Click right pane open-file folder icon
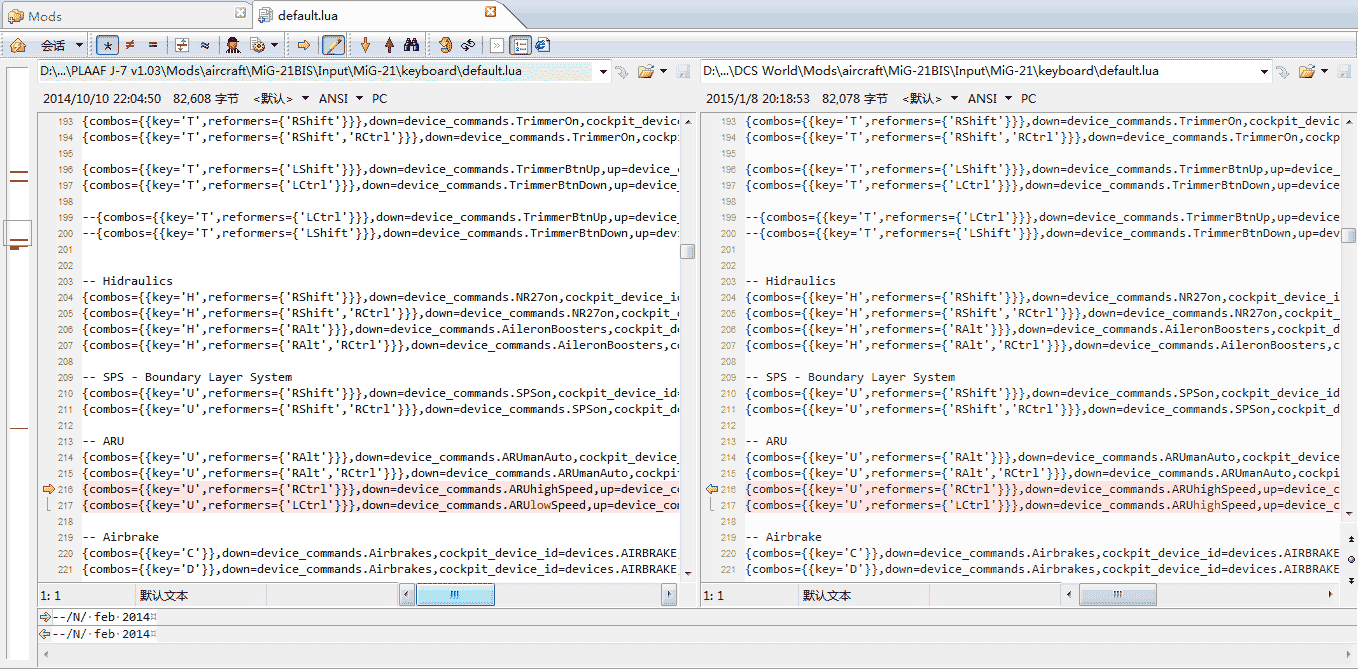The height and width of the screenshot is (669, 1358). pos(1306,71)
